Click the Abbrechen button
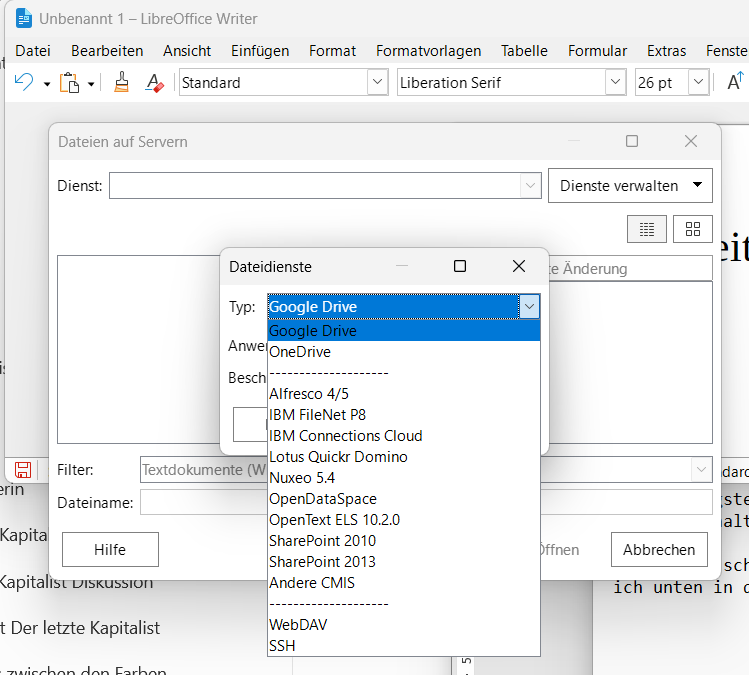Image resolution: width=749 pixels, height=675 pixels. click(659, 549)
